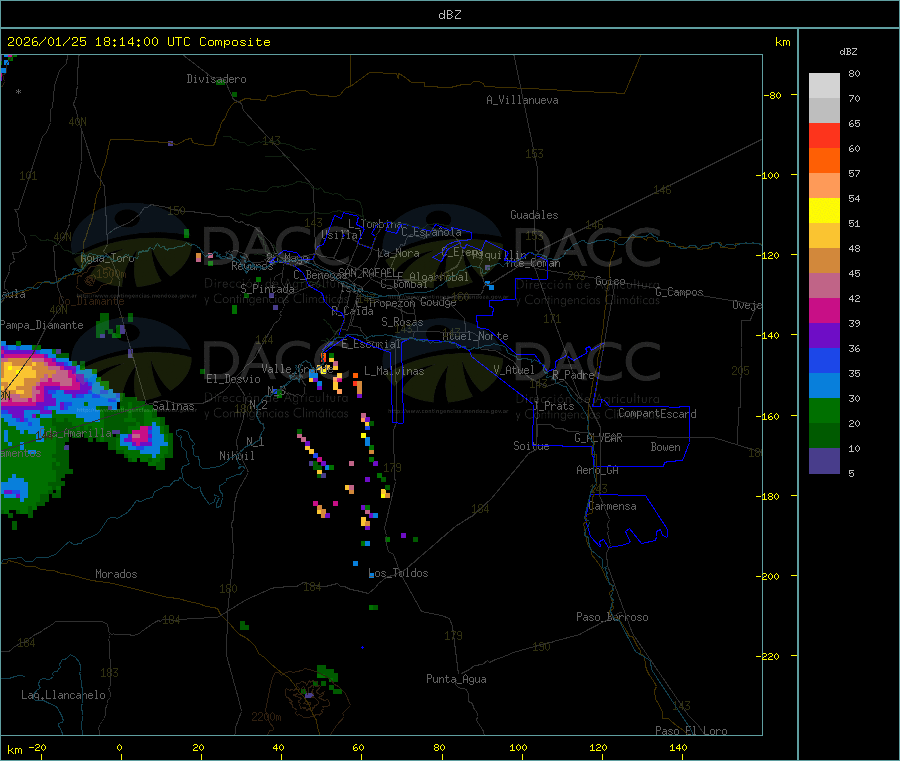Click the '-160' tick on the vertical km axis

[770, 416]
